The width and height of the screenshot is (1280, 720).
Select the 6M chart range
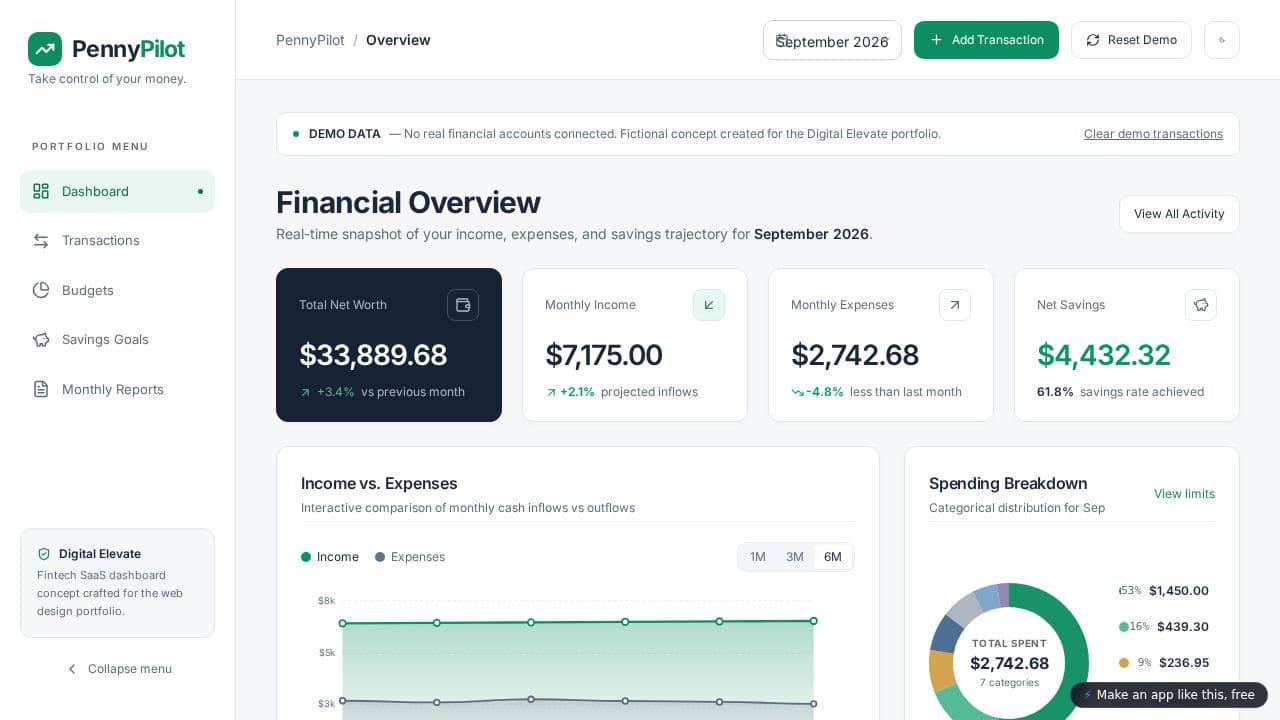click(x=833, y=557)
